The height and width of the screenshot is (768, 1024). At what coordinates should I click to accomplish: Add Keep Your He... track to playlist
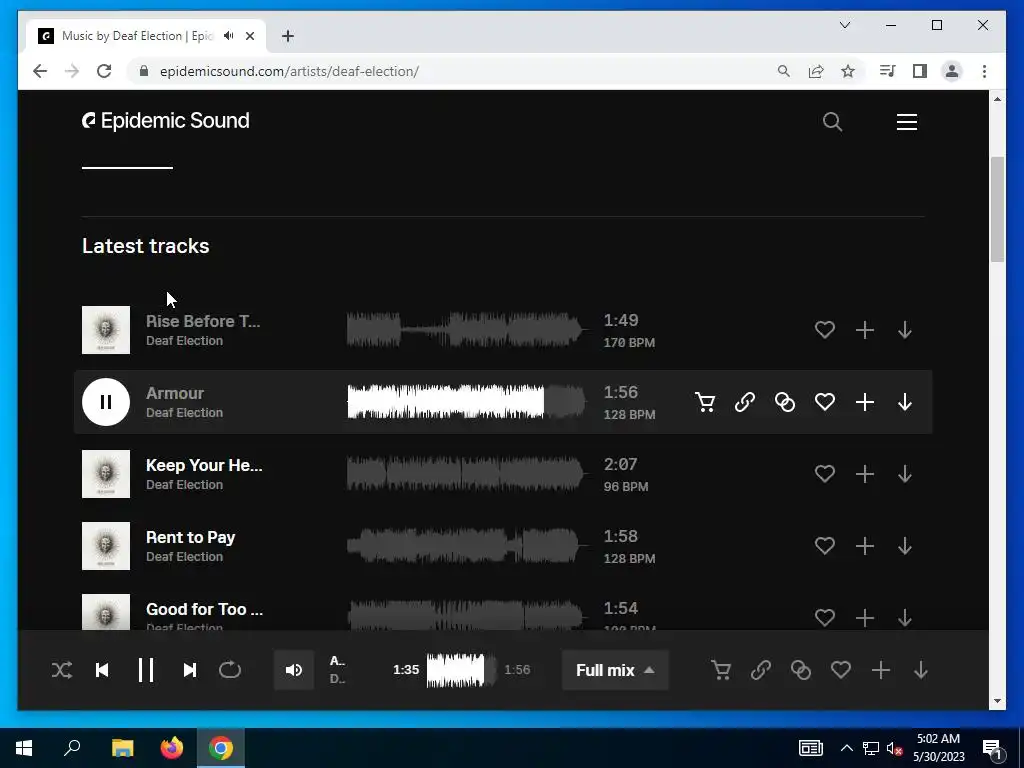click(x=865, y=473)
